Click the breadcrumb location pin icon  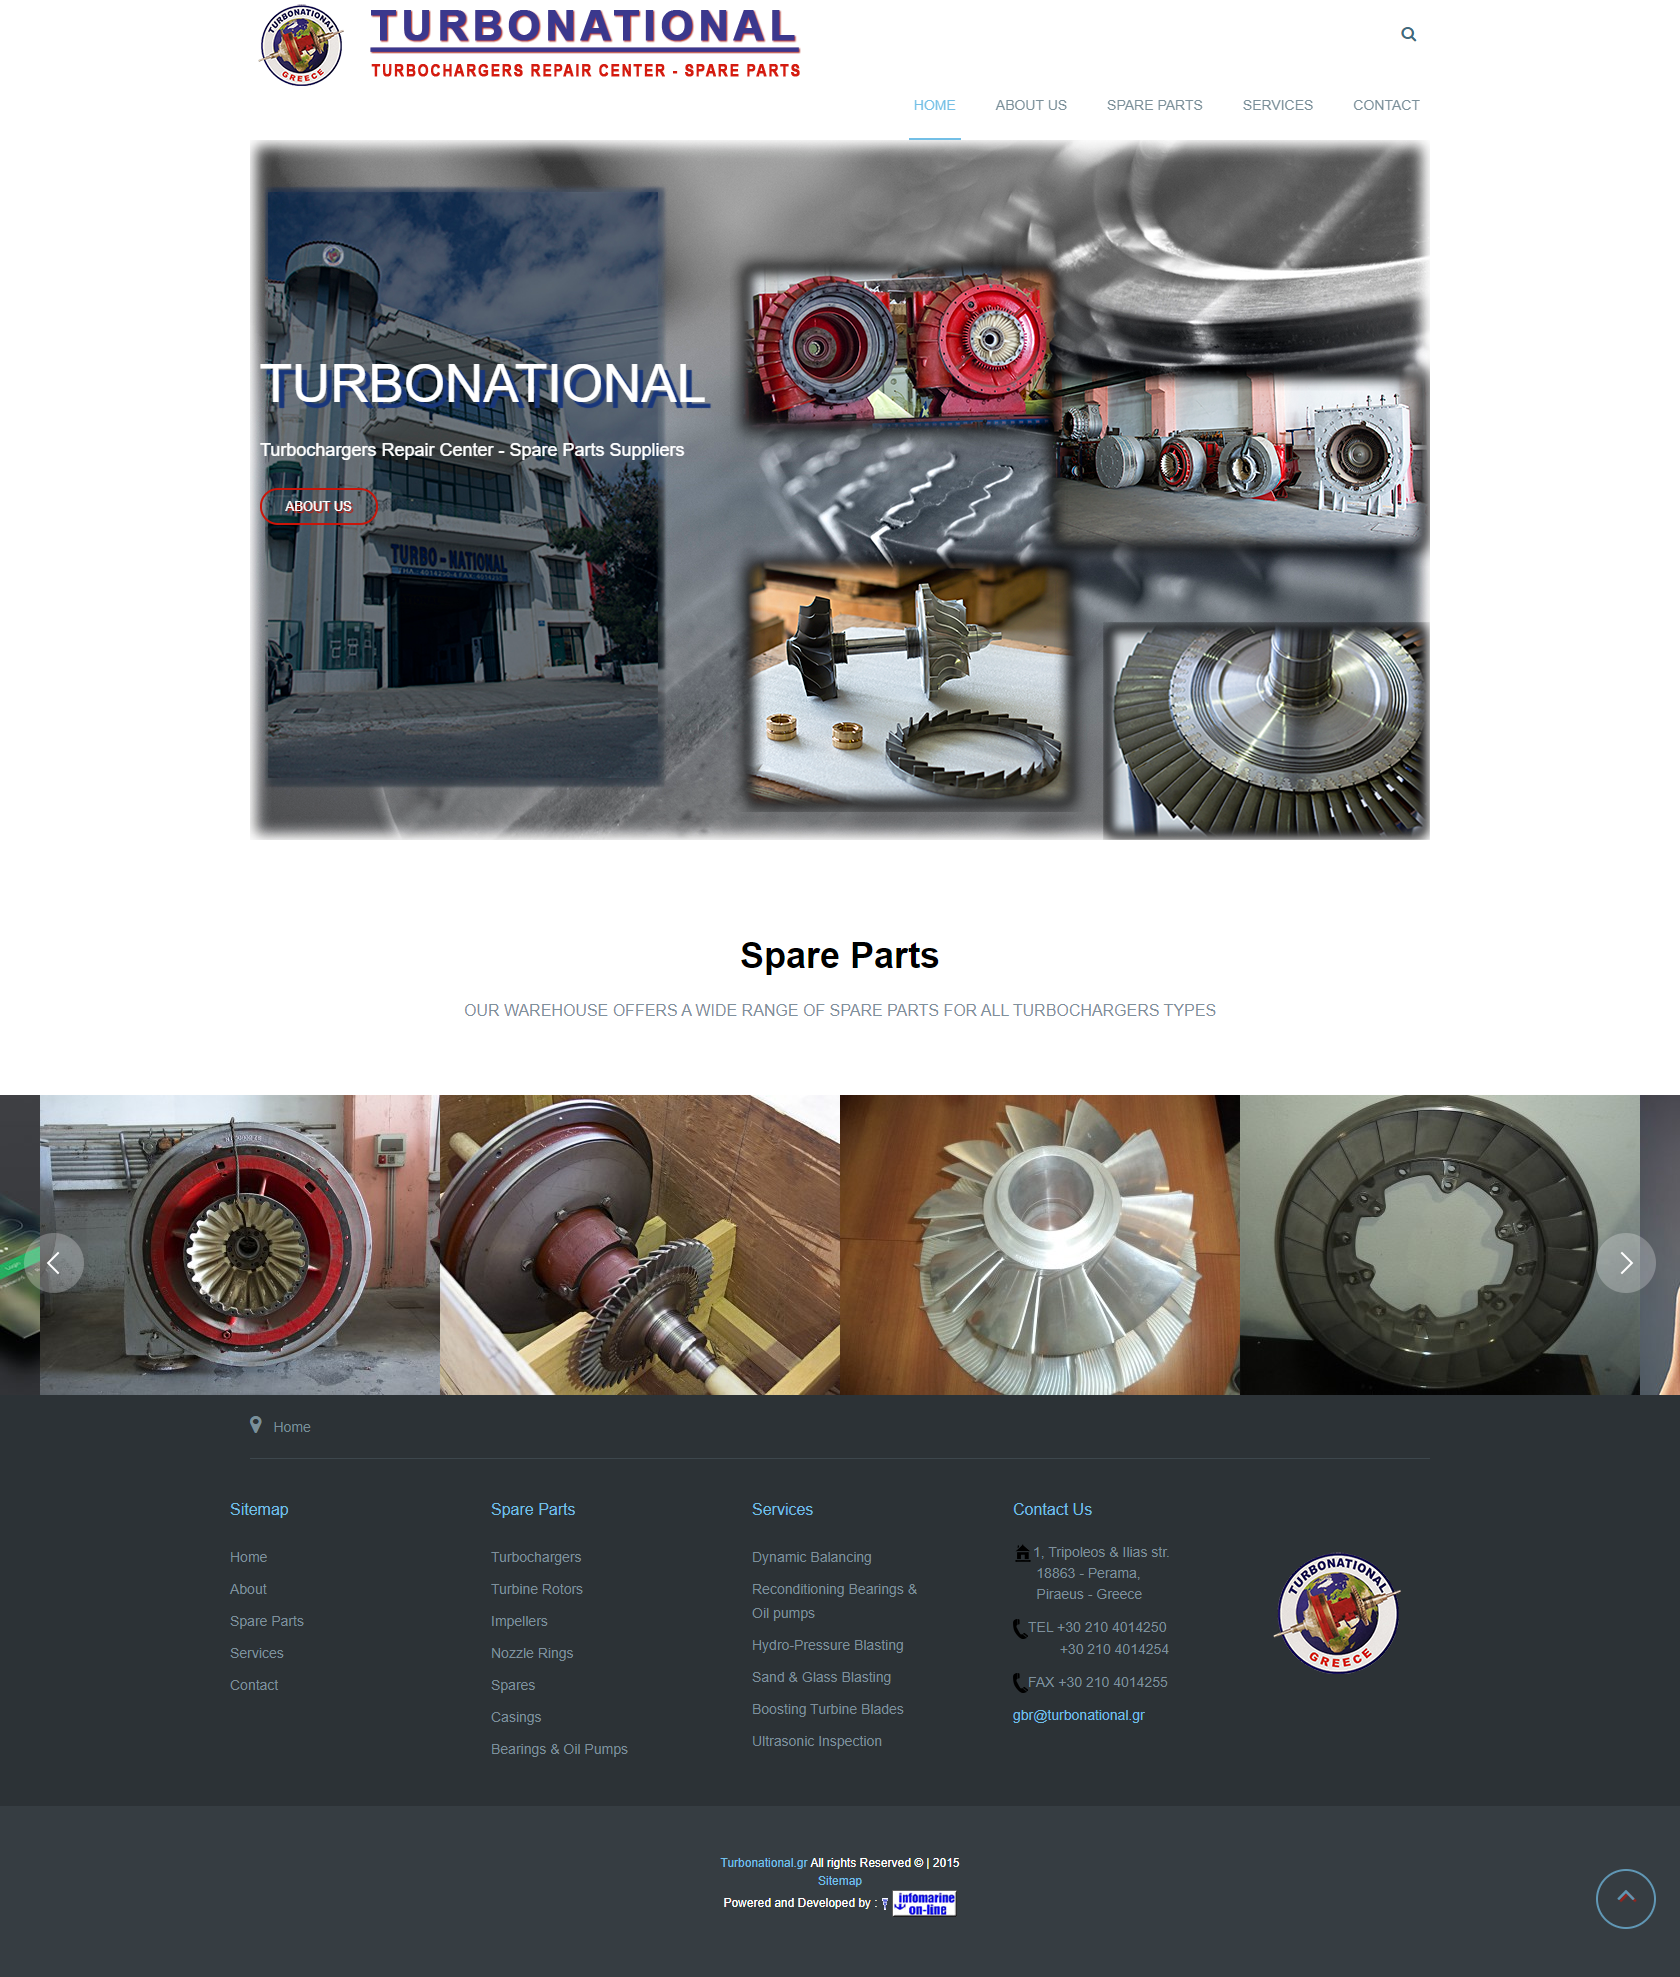[256, 1425]
